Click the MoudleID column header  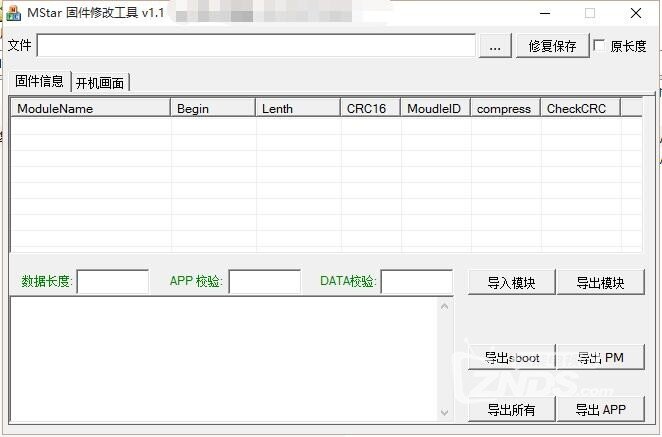point(435,108)
